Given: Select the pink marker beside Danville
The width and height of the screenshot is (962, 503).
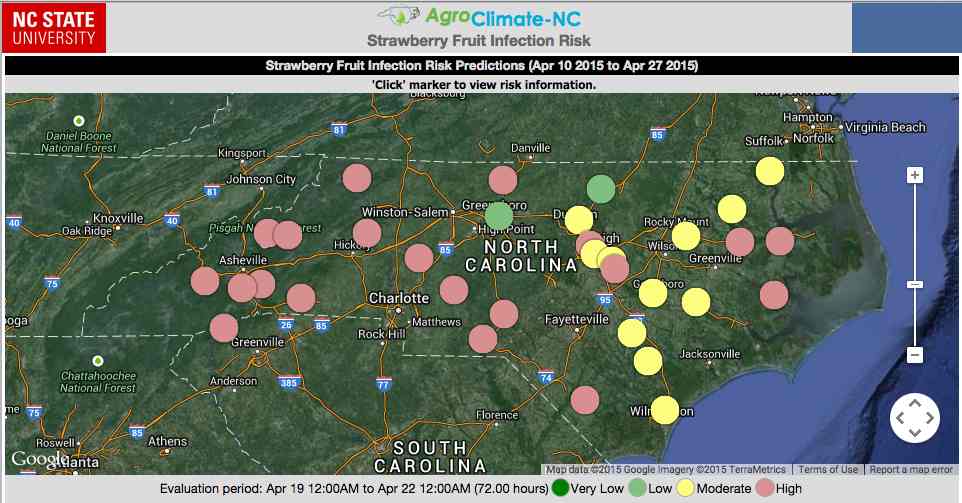Looking at the screenshot, I should click(503, 180).
